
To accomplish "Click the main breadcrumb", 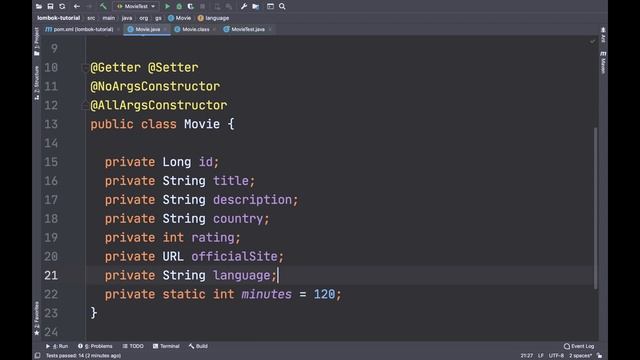I will (109, 18).
